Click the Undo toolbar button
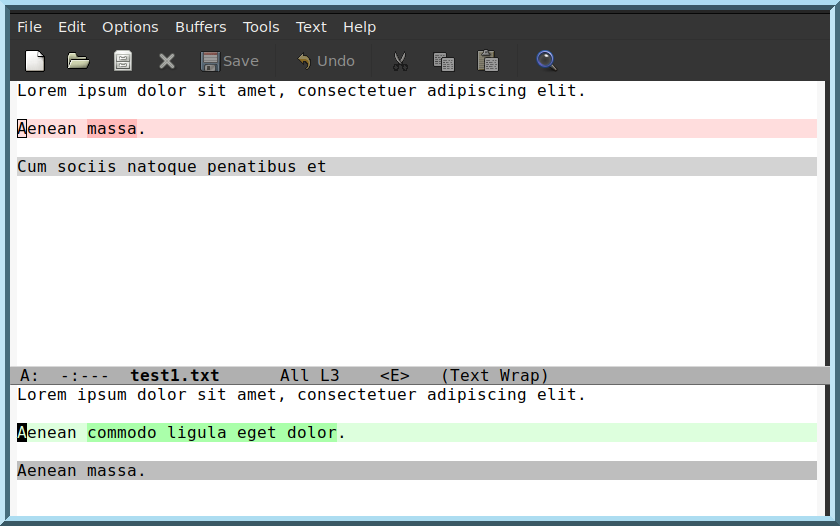This screenshot has width=840, height=526. (325, 61)
